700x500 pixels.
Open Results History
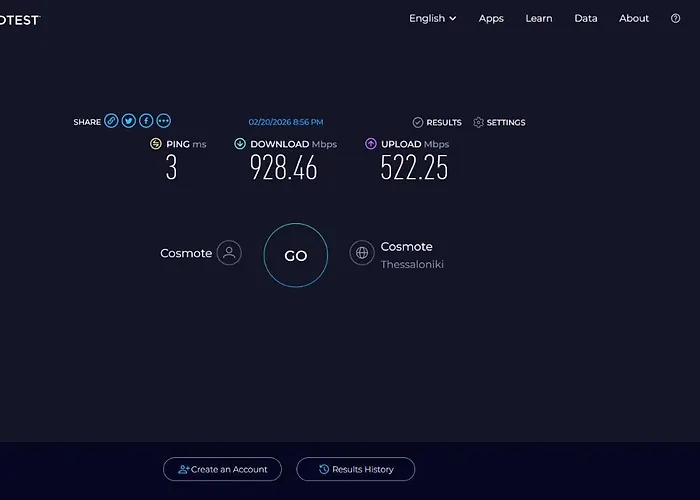point(356,469)
